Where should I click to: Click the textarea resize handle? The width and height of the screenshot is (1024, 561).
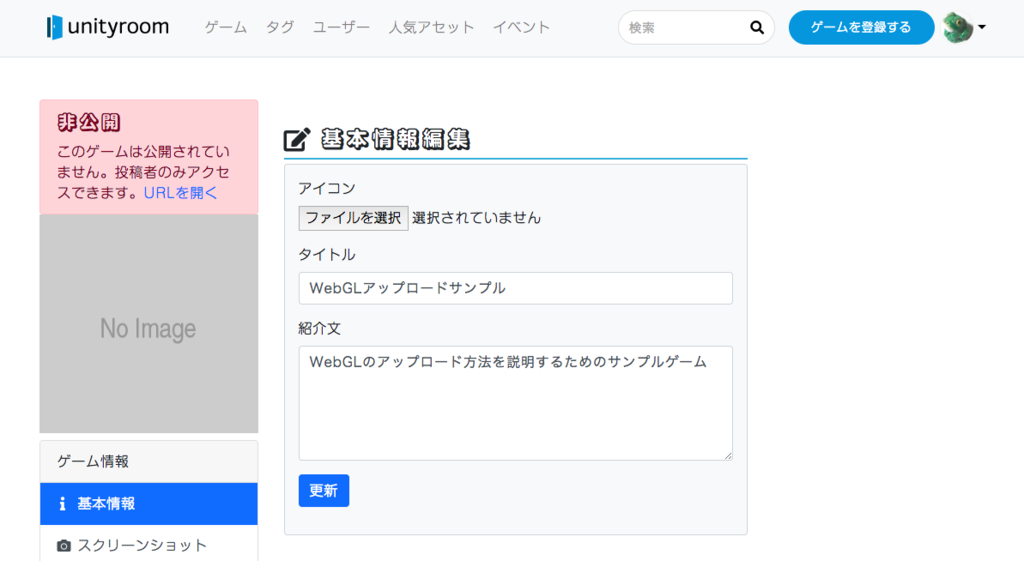(728, 455)
